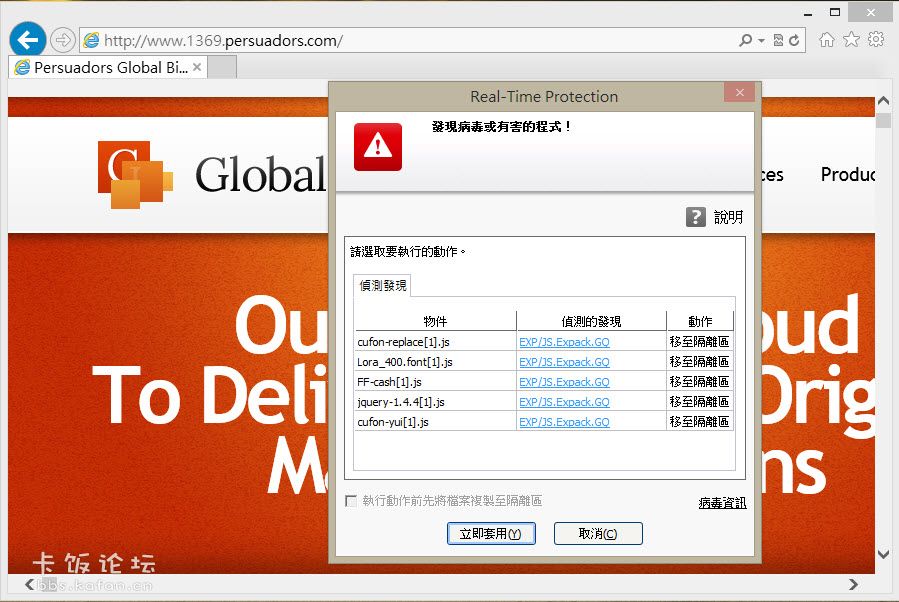Viewport: 899px width, 602px height.
Task: Open Favorites with the star icon
Action: [851, 40]
